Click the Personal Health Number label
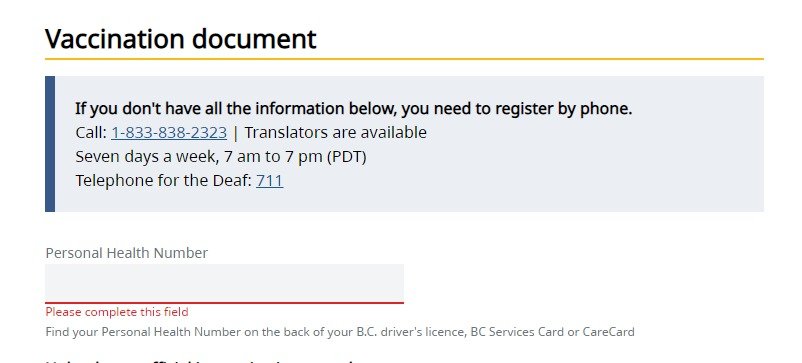This screenshot has width=802, height=363. (126, 253)
